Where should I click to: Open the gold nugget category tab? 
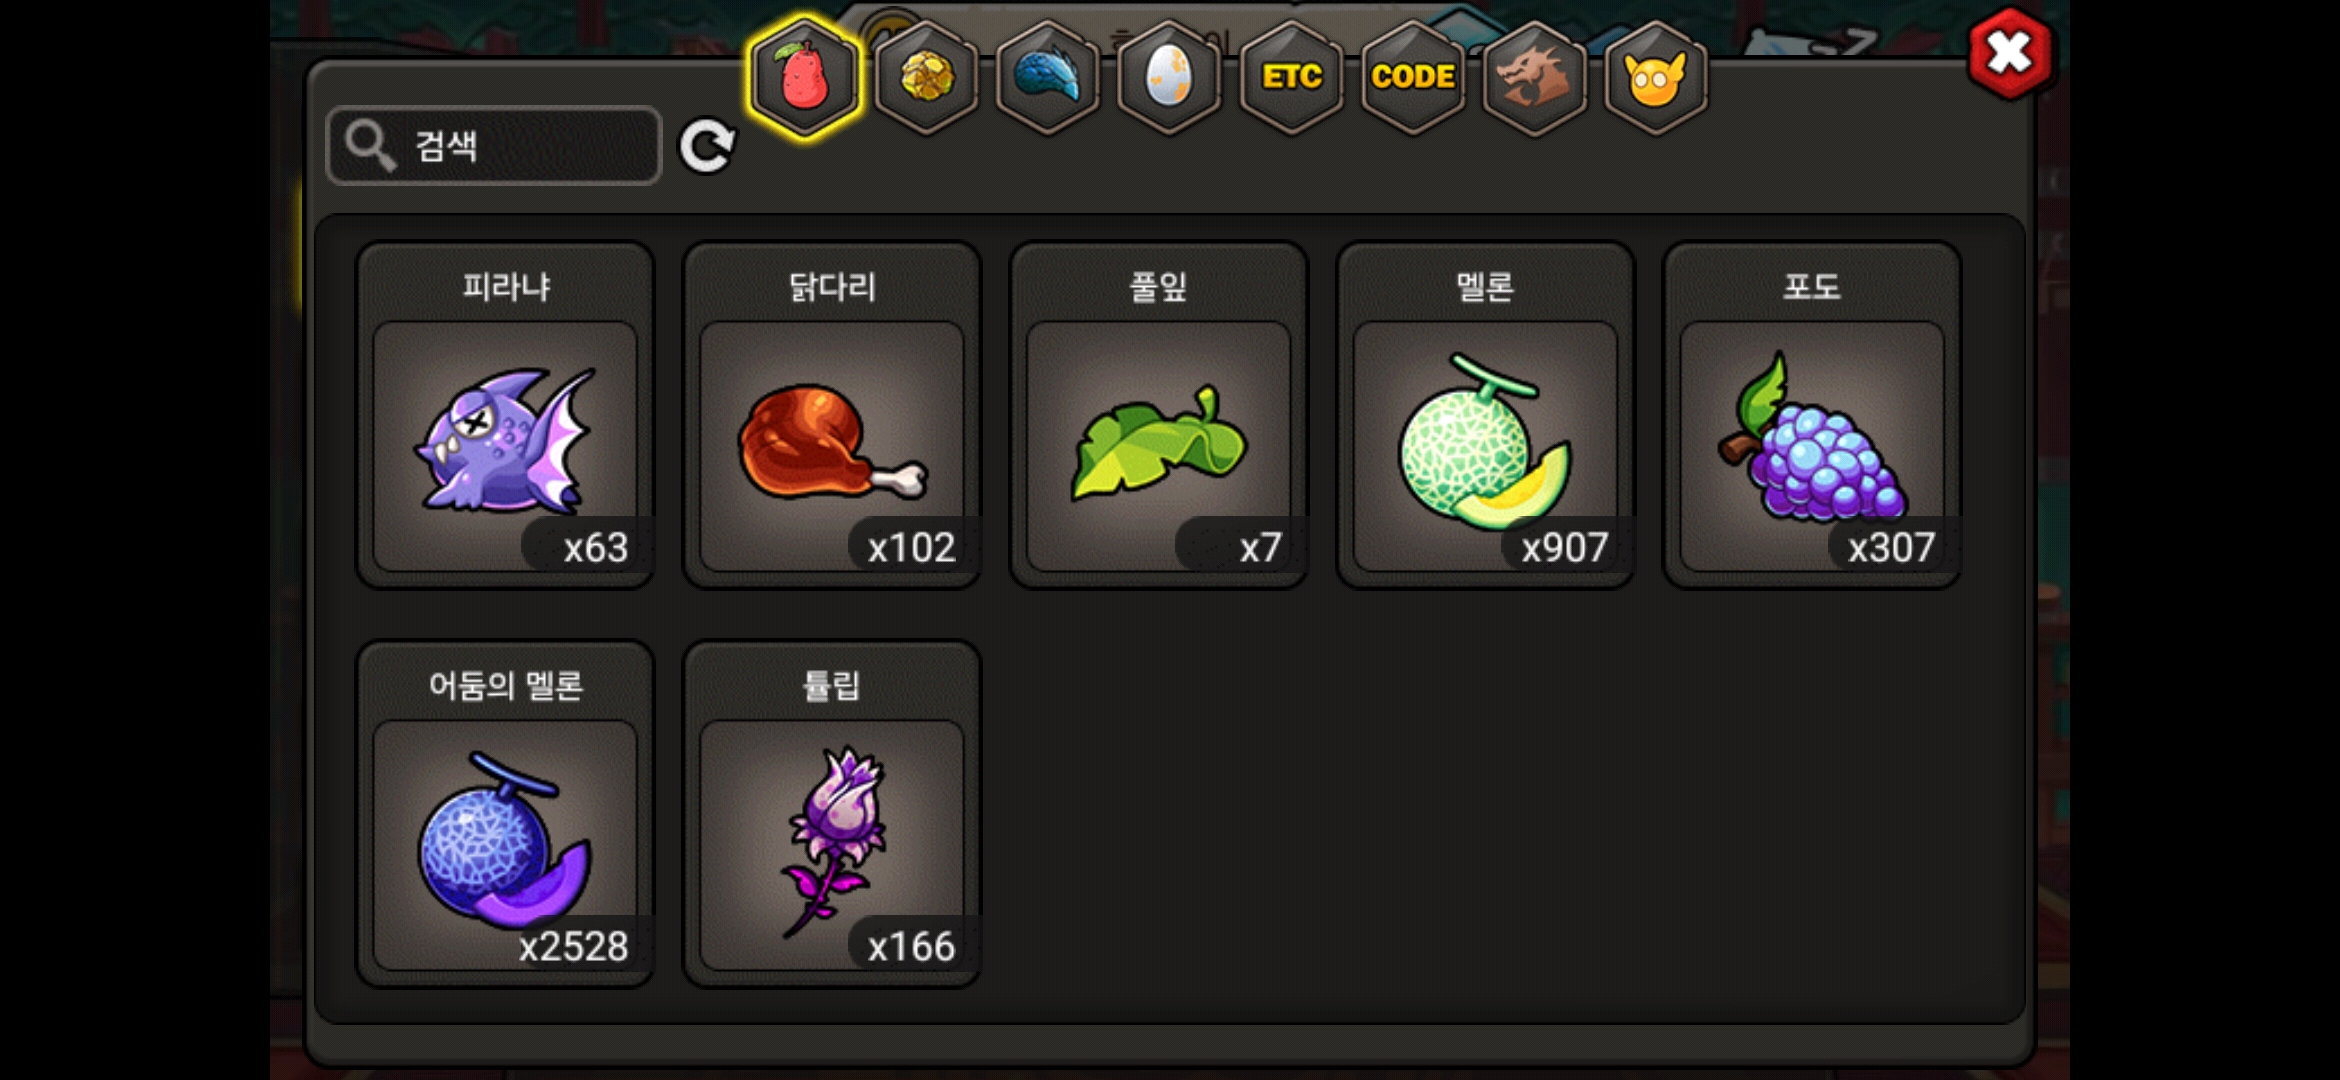point(927,77)
